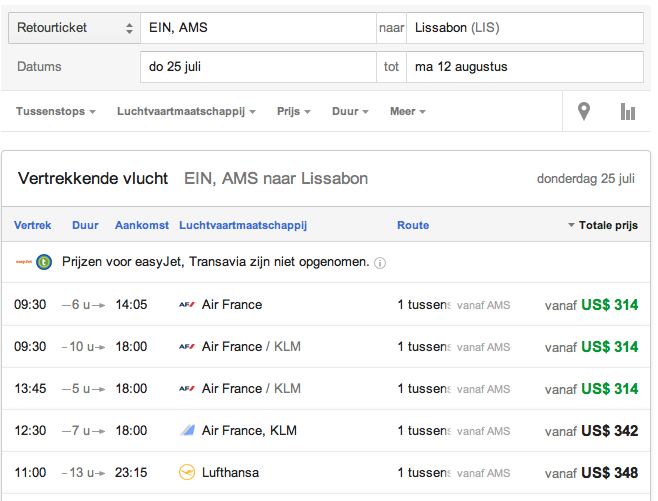The image size is (658, 501).
Task: Click Air France logo in the 10 u duration row
Action: (x=187, y=347)
